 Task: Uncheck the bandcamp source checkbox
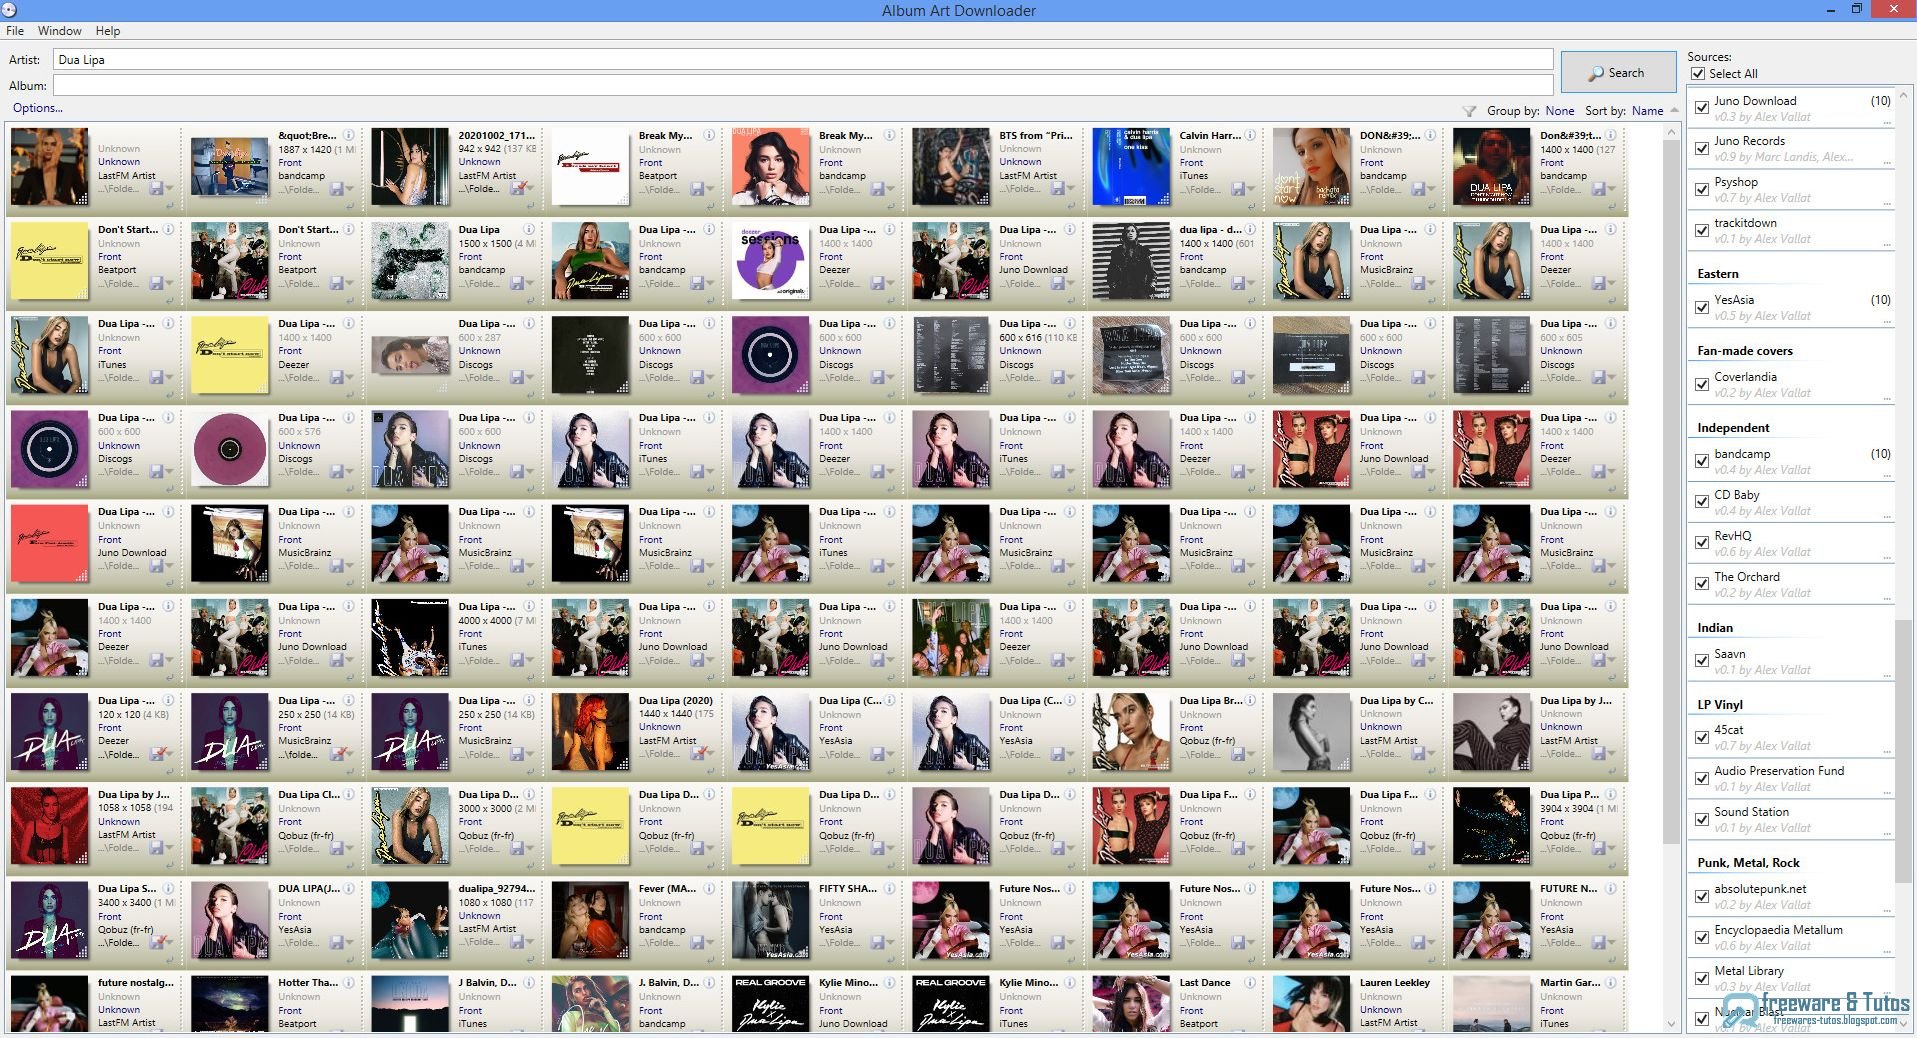click(1703, 461)
